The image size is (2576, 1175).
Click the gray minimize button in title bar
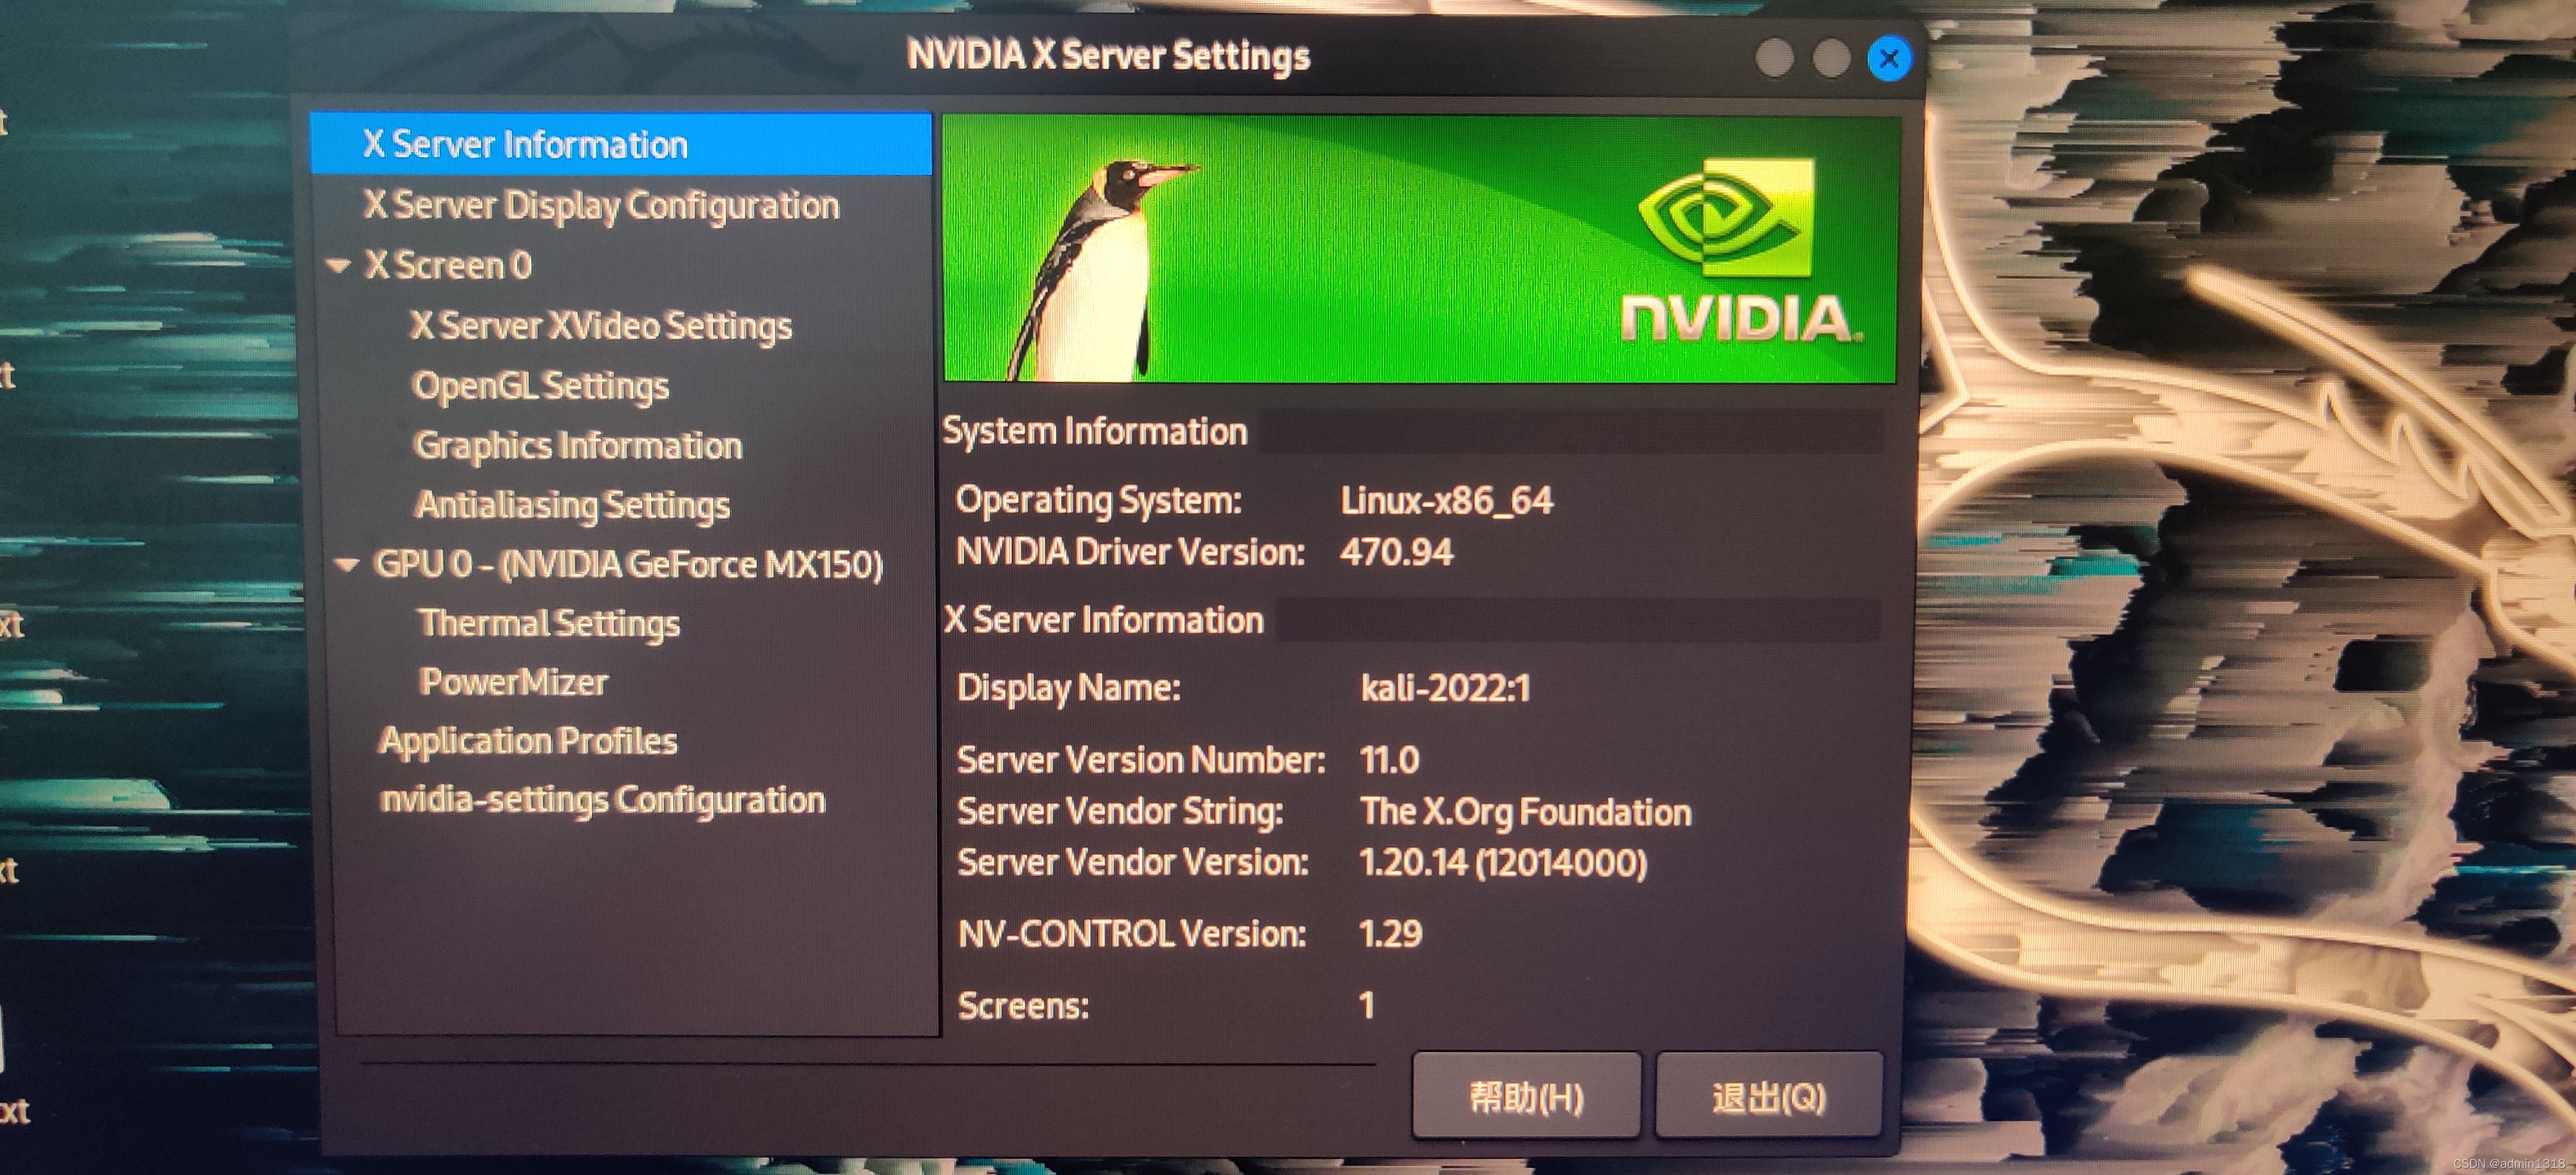[x=1774, y=58]
